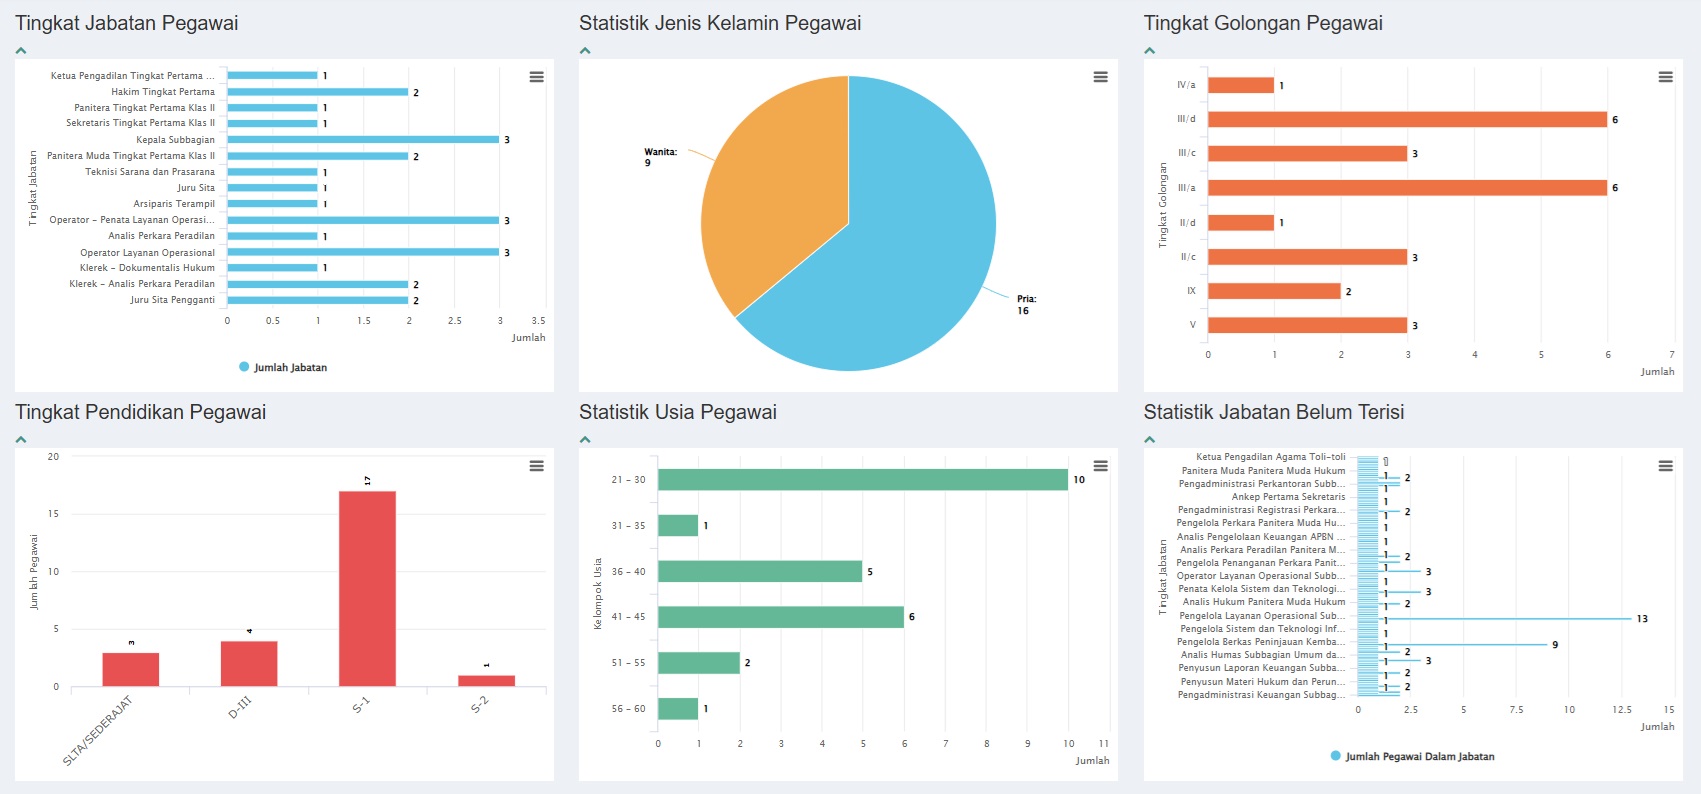Screen dimensions: 1701x794
Task: Click the Kelompok Usia axis title
Action: [598, 594]
